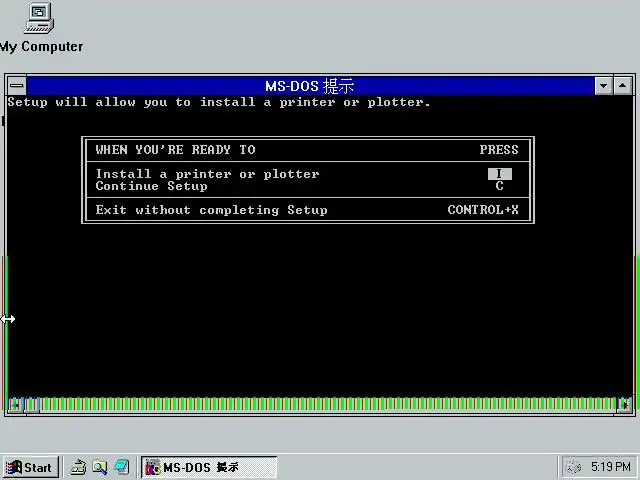Click the magnifier quick launch icon
640x480 pixels.
tap(100, 467)
